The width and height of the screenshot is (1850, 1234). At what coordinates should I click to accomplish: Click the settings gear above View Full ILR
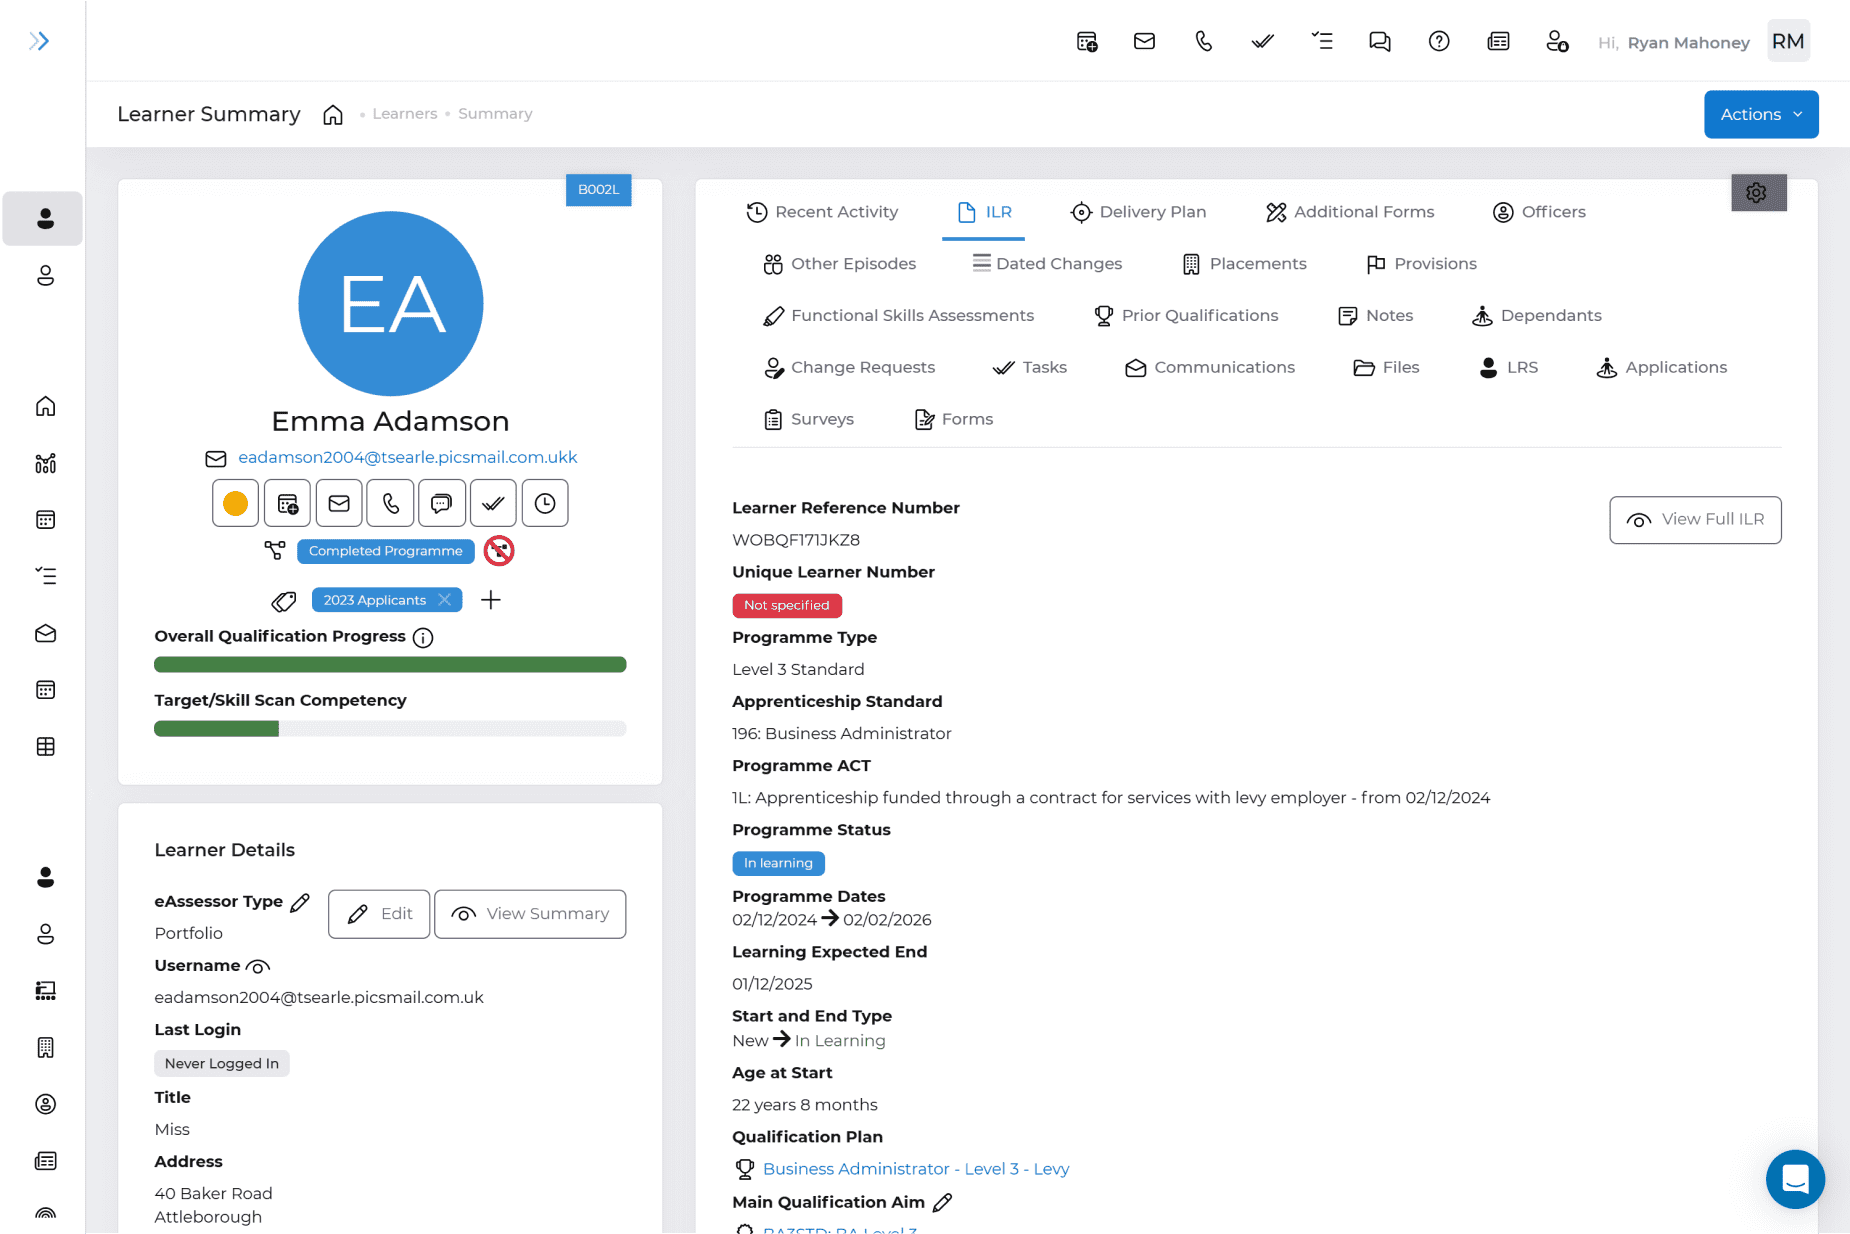[1758, 192]
